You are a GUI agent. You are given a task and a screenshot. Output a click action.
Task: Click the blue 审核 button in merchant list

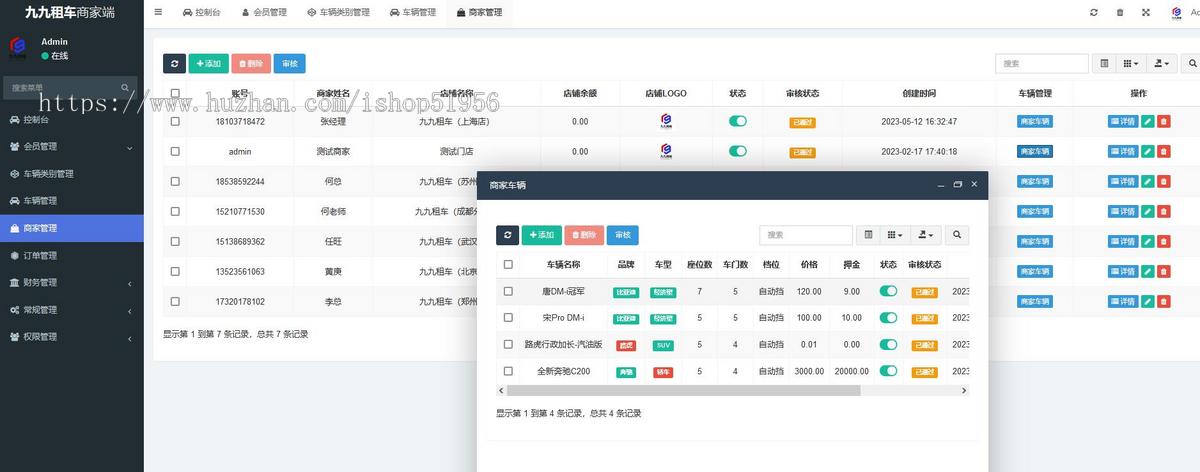click(x=290, y=63)
